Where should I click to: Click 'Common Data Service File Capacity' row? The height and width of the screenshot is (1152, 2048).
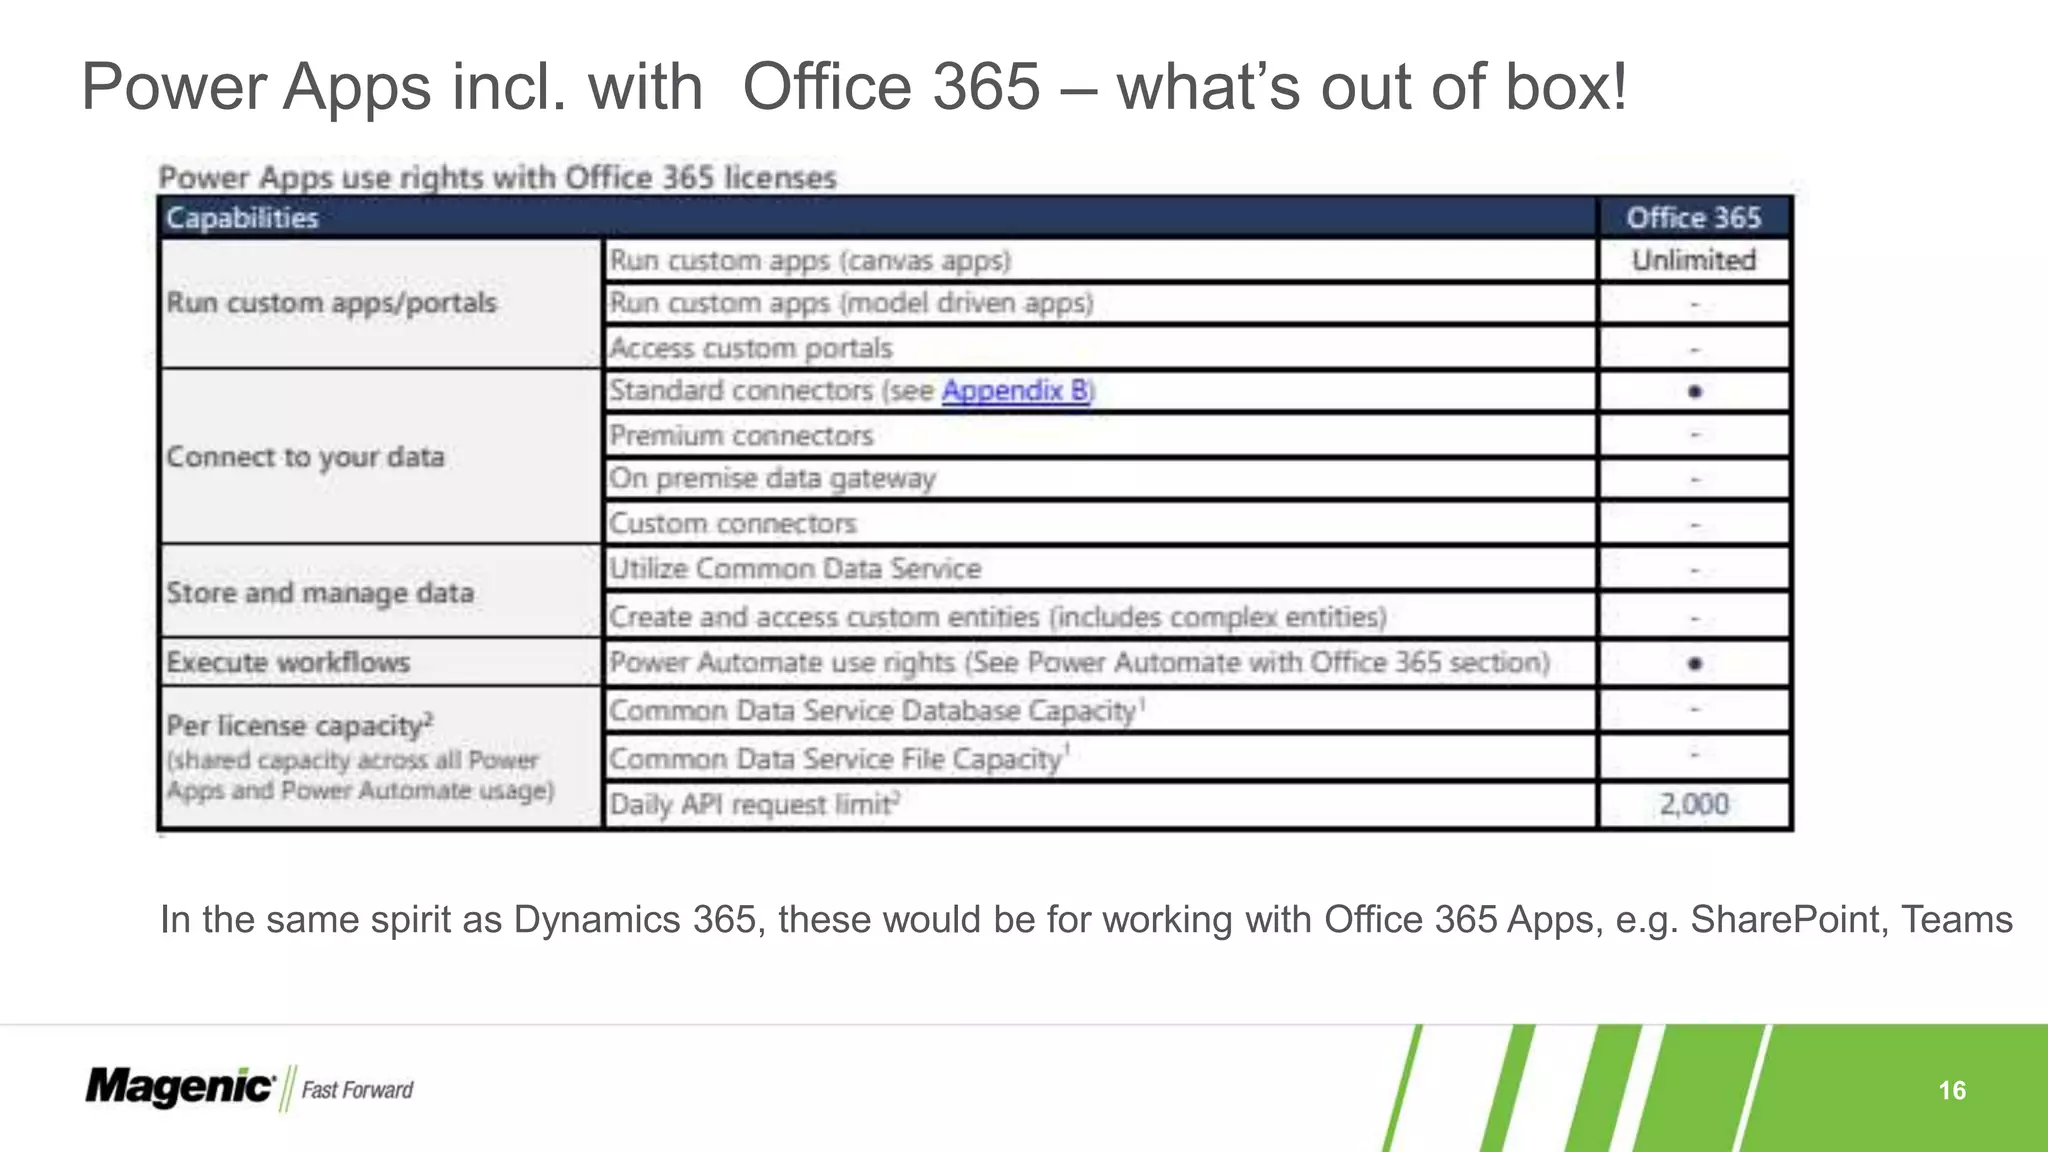1100,758
